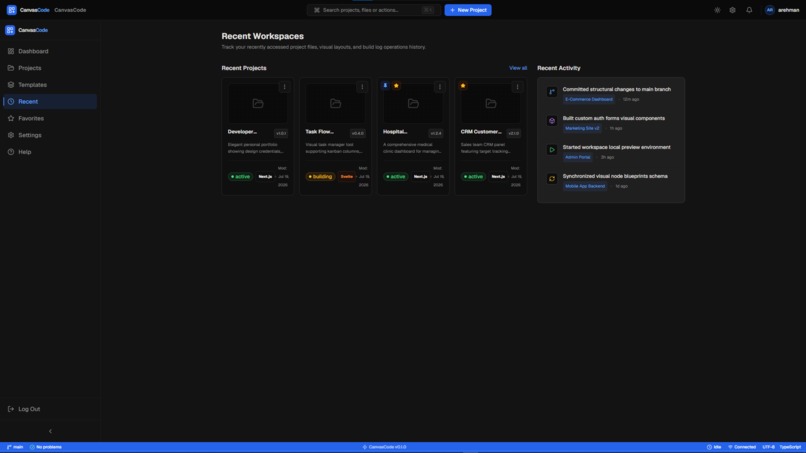806x453 pixels.
Task: Click 'Synchronized visual node blueprints schema' activity
Action: [615, 176]
